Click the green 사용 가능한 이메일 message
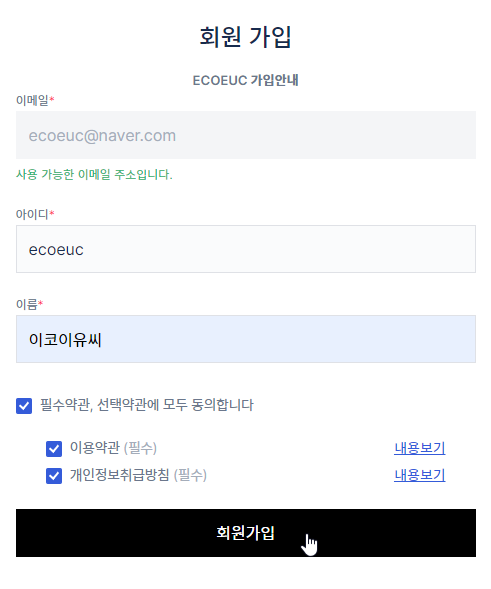 click(94, 174)
